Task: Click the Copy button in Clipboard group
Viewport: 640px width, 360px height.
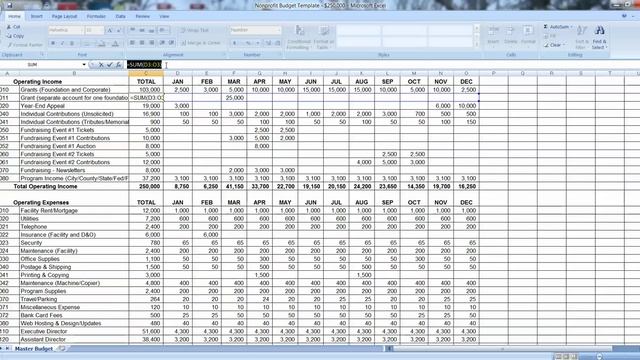Action: (x=15, y=36)
